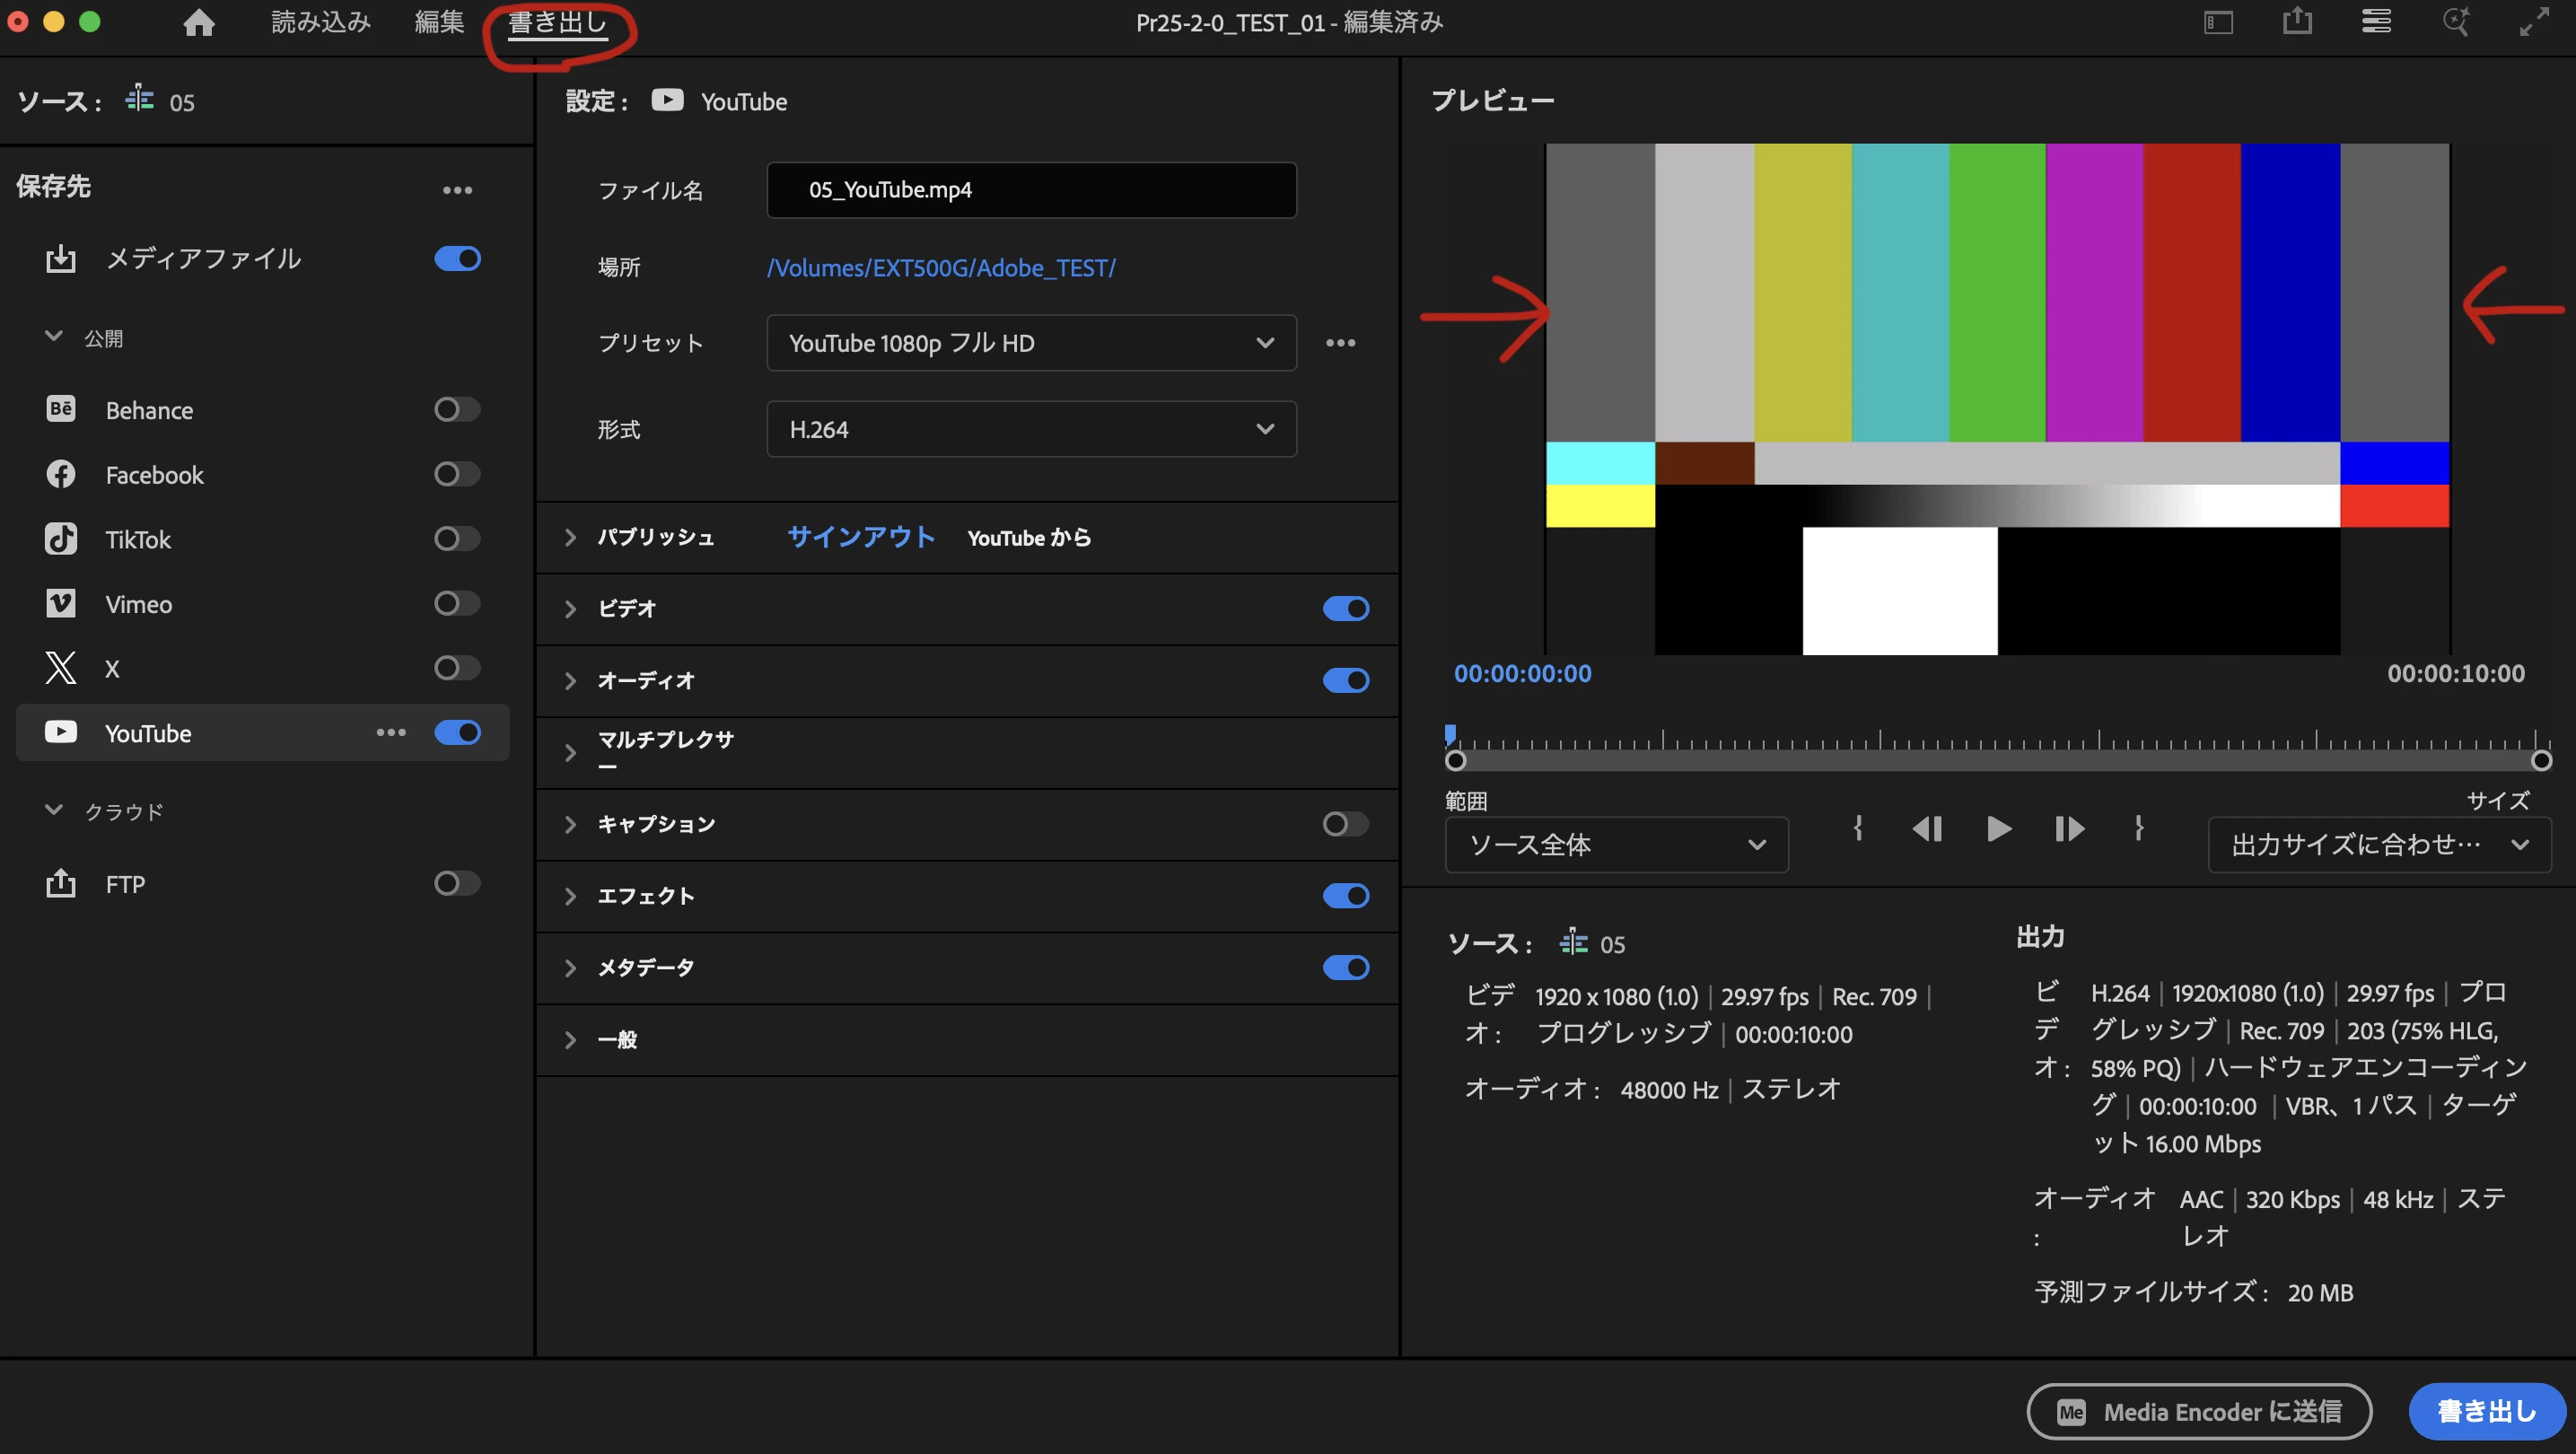Switch to the Import tab
The width and height of the screenshot is (2576, 1454).
[321, 22]
